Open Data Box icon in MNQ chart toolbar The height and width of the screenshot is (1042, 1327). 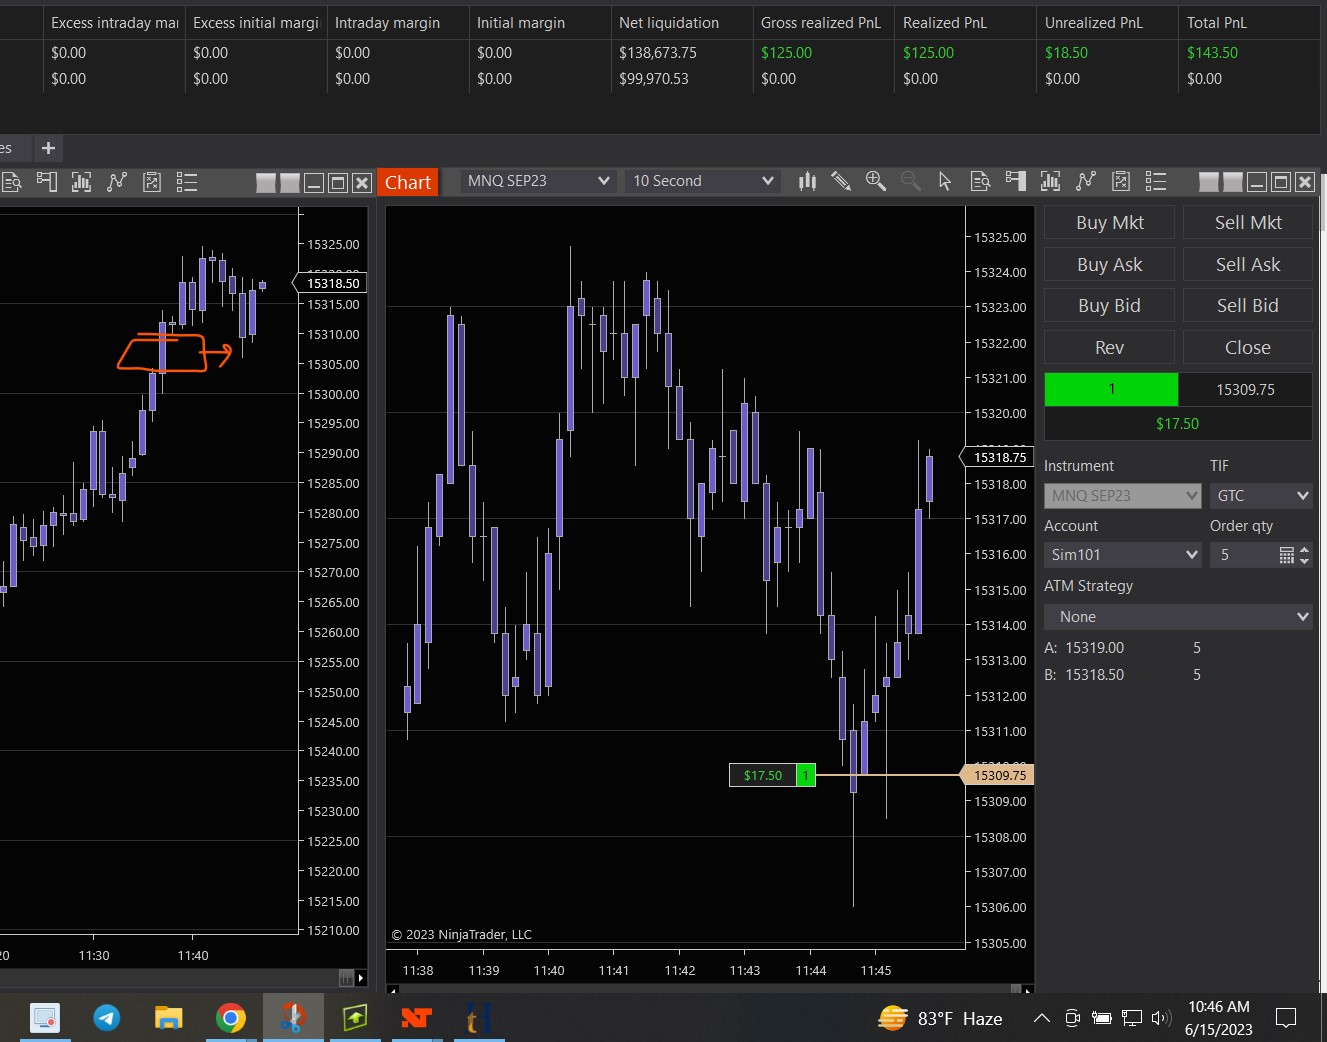[x=980, y=181]
